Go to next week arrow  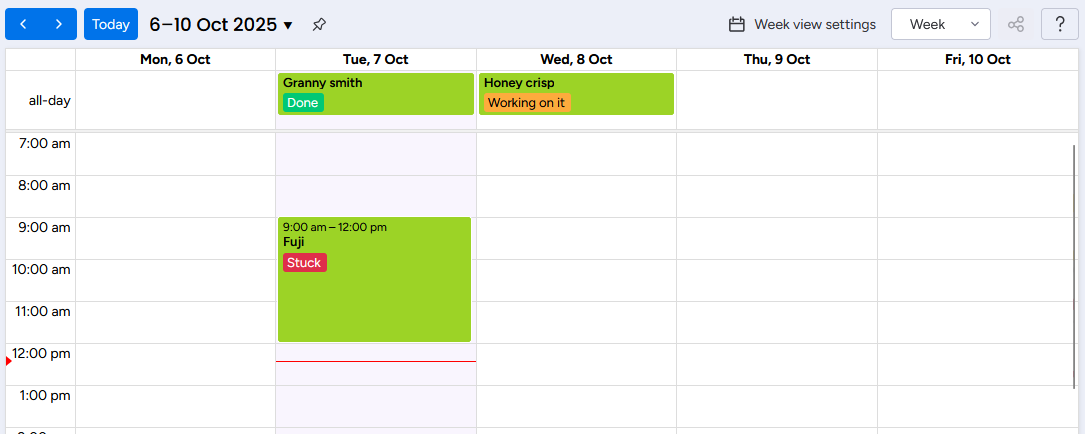coord(59,24)
